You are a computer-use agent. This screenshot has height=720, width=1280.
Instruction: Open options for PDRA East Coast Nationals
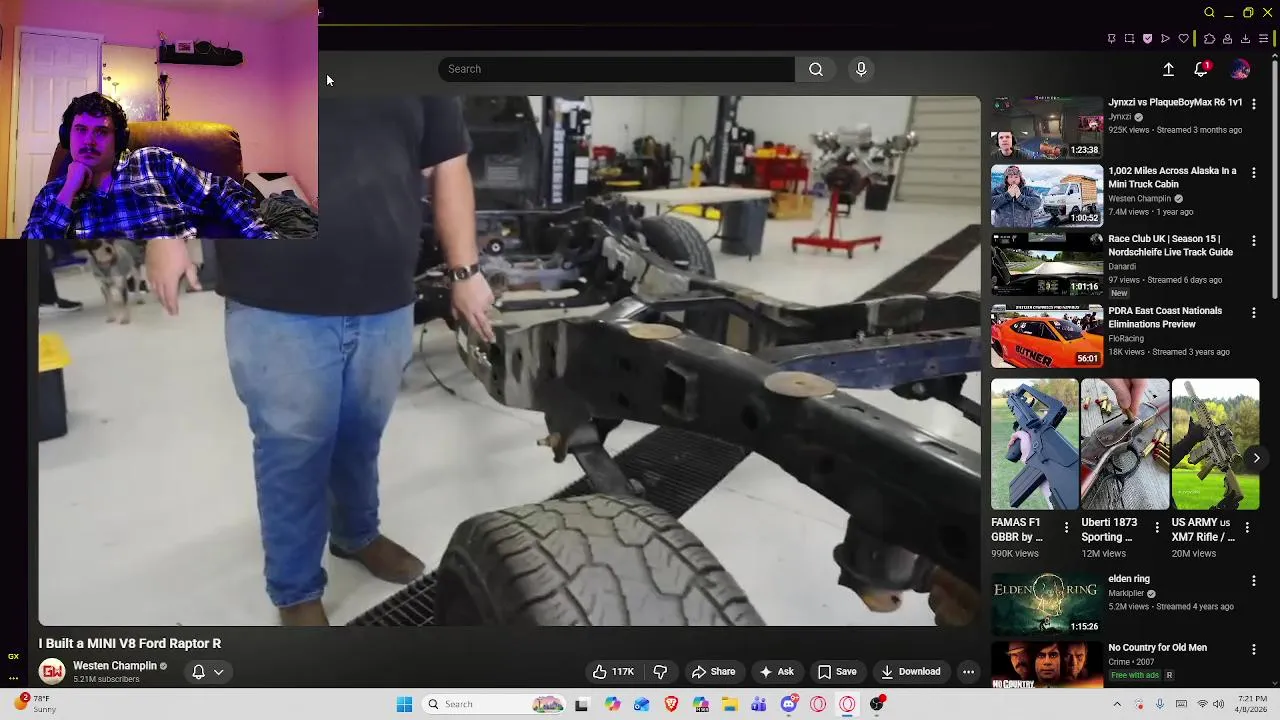[x=1254, y=313]
